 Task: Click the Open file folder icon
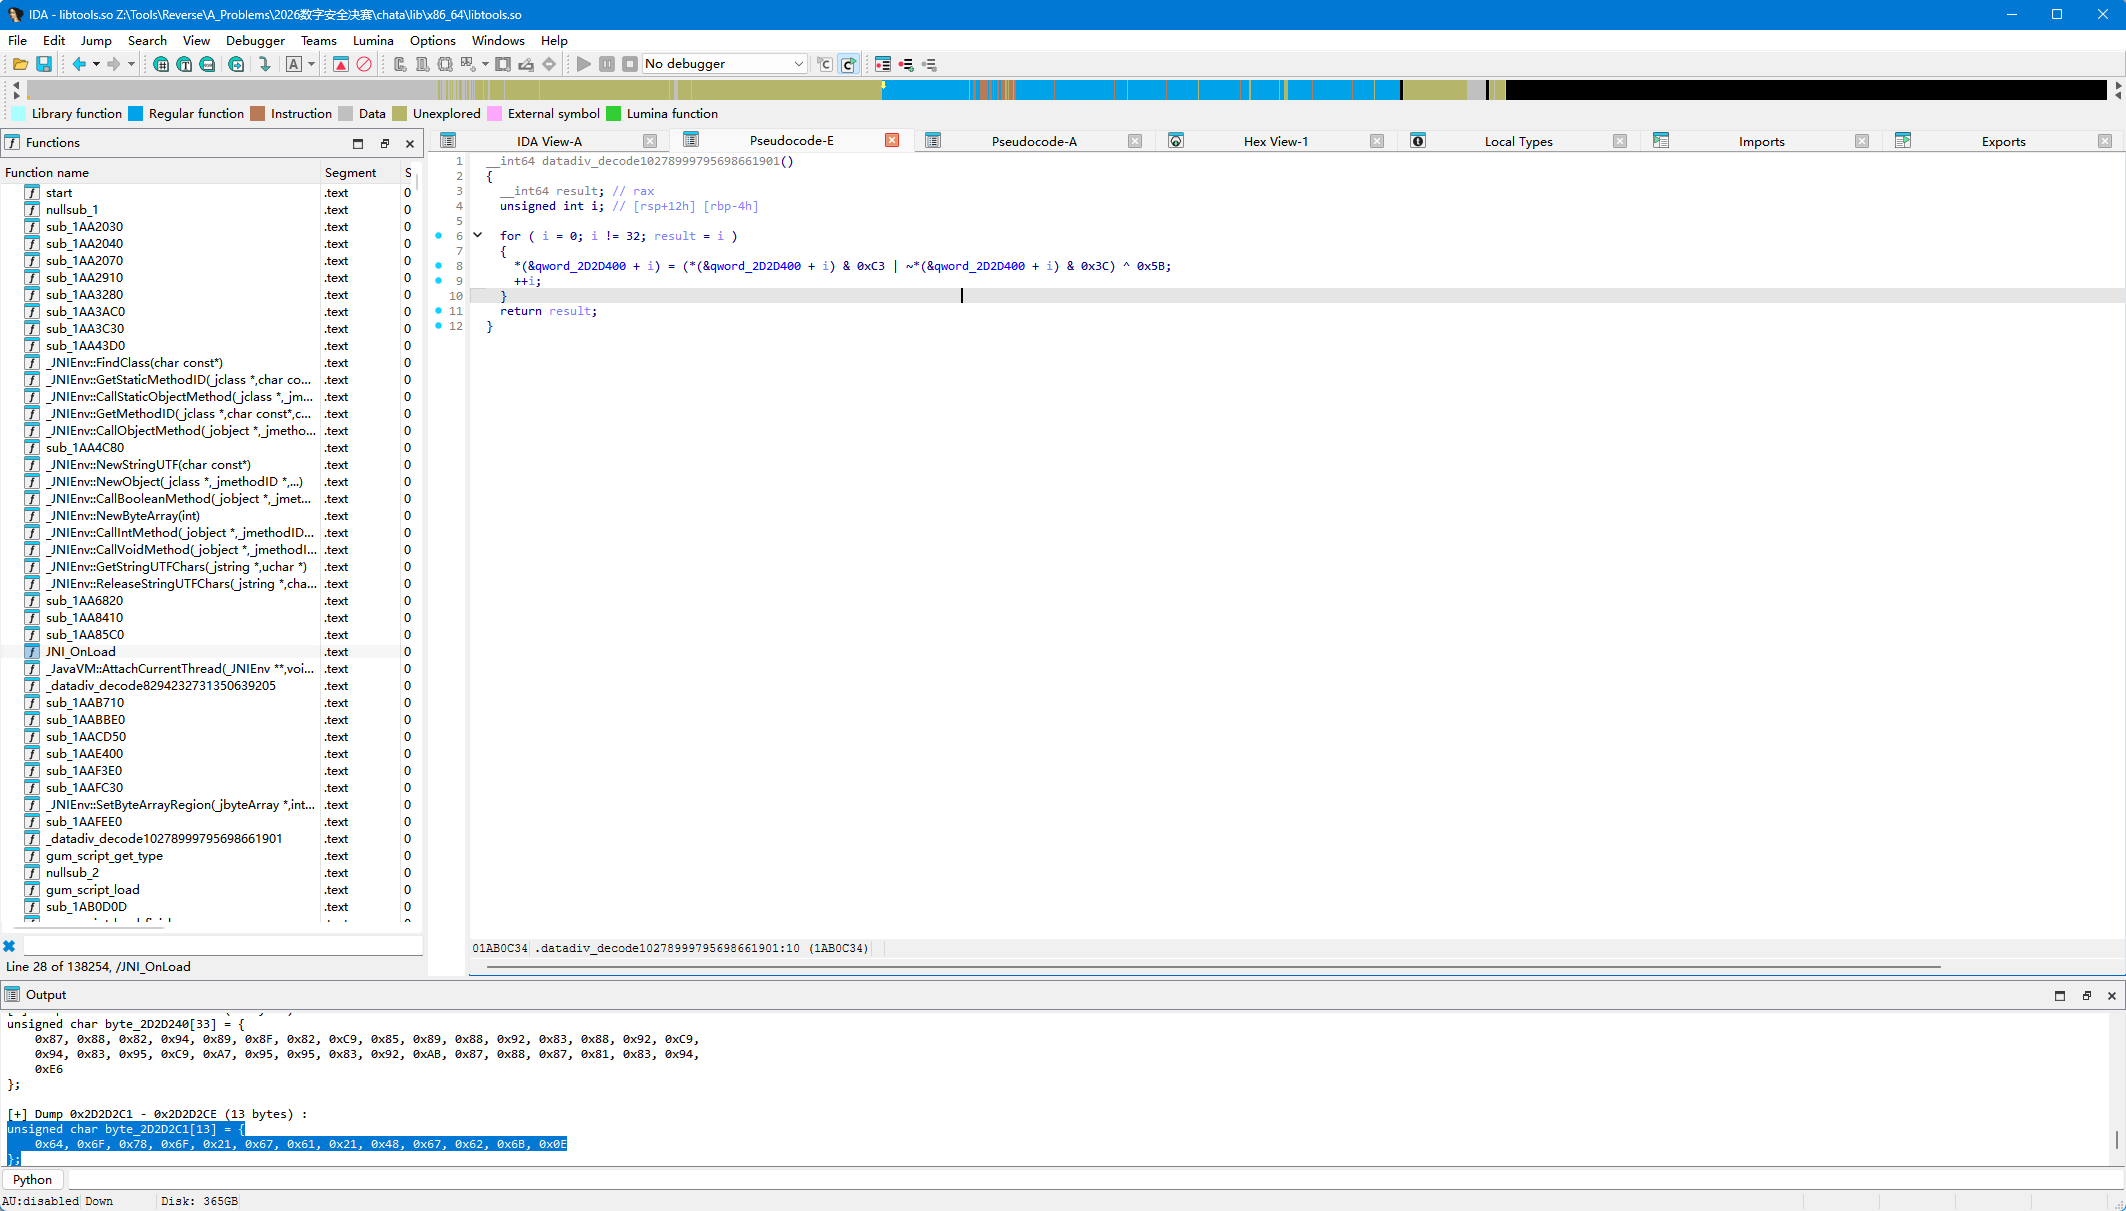point(20,64)
